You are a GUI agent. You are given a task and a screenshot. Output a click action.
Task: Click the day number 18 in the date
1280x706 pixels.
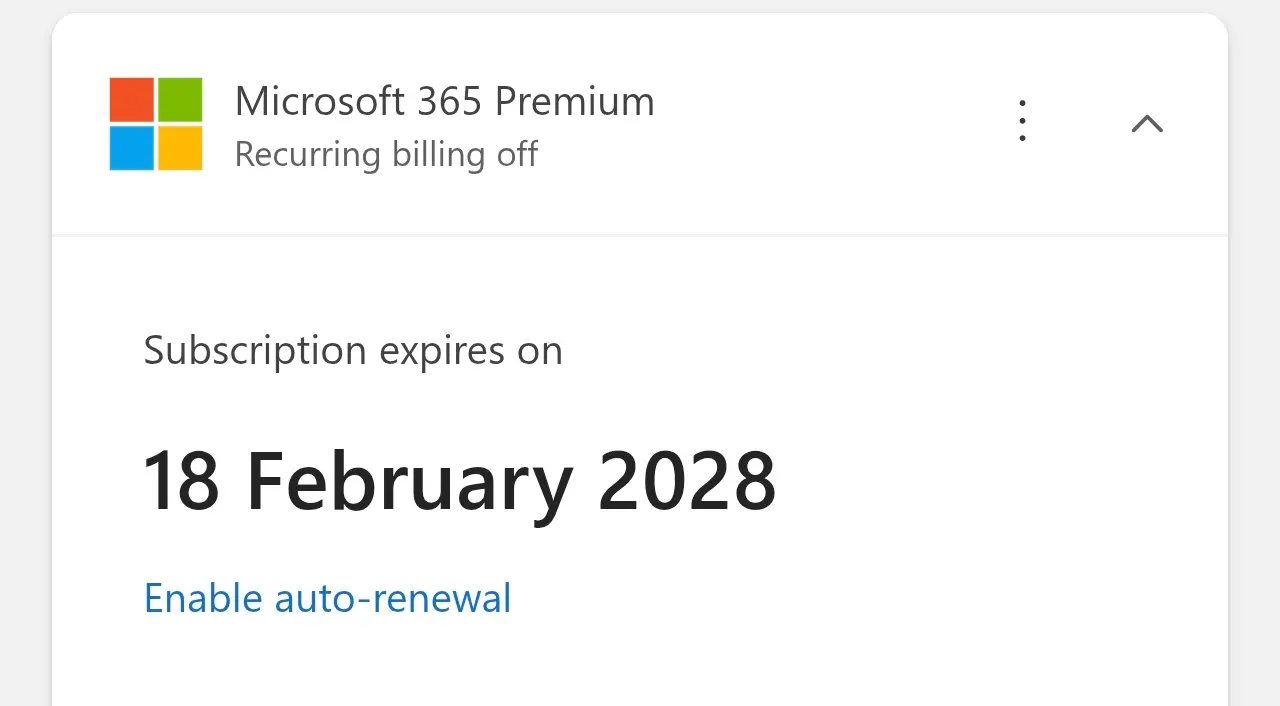(182, 482)
